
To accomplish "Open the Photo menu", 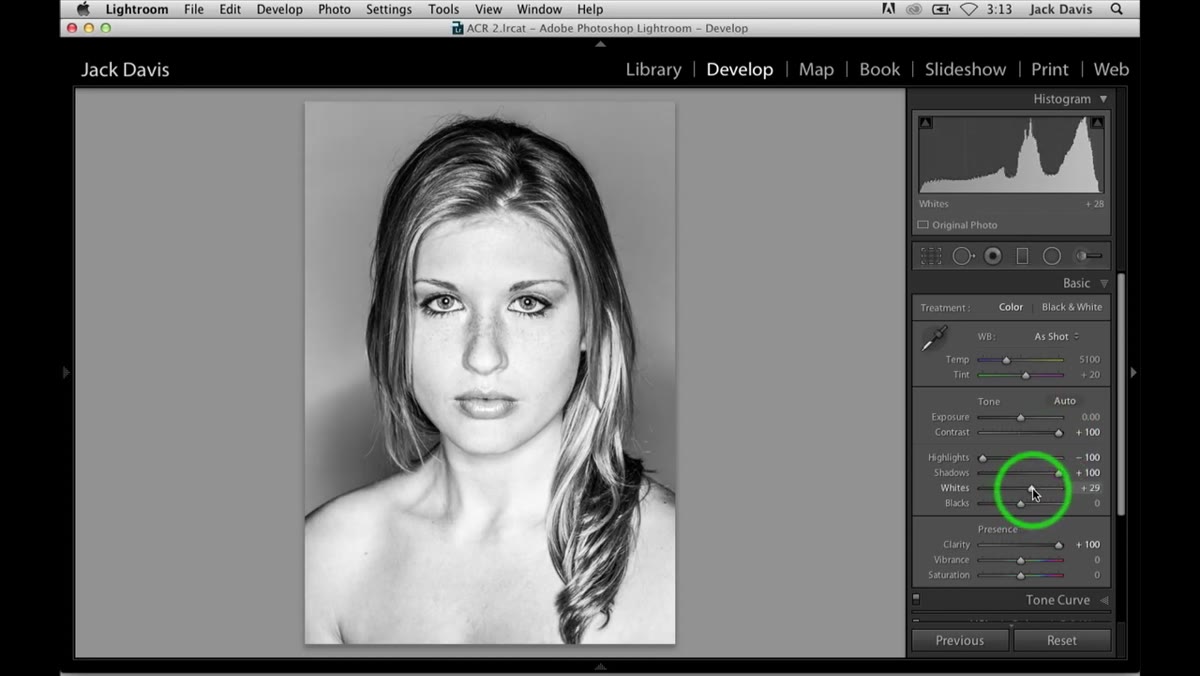I will pyautogui.click(x=334, y=9).
